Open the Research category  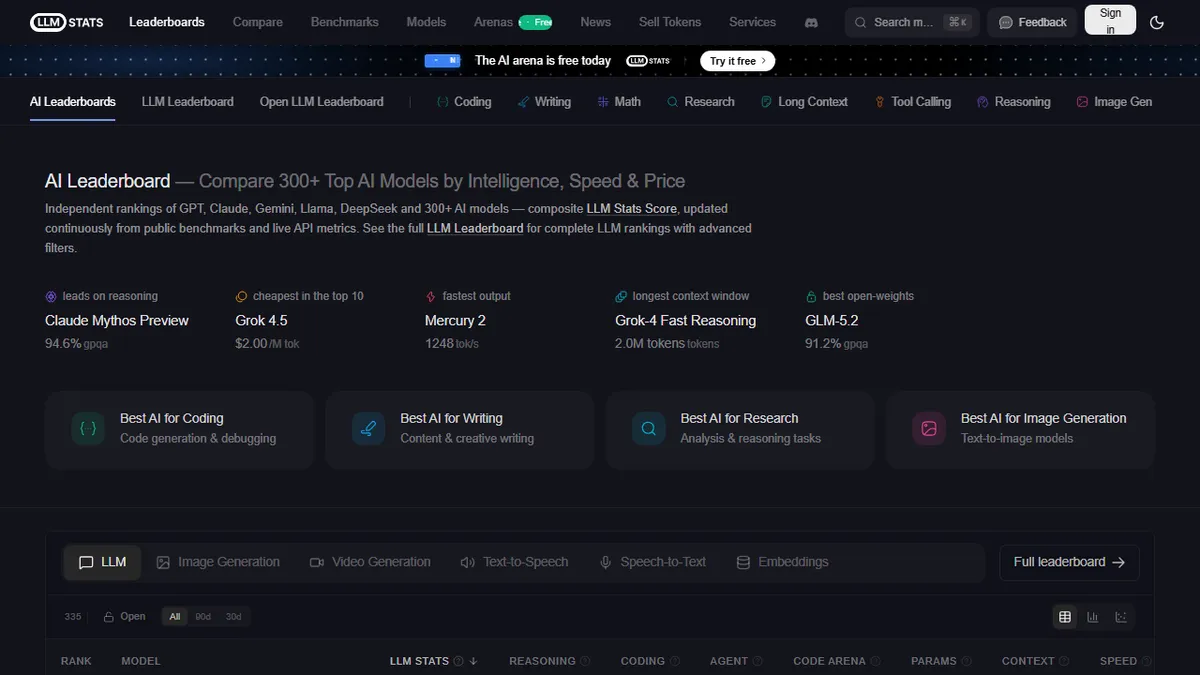(x=701, y=102)
